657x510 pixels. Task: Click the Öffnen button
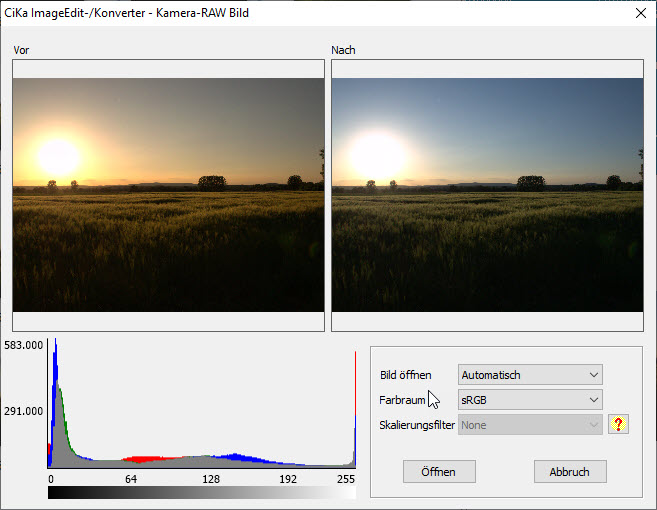pos(439,471)
